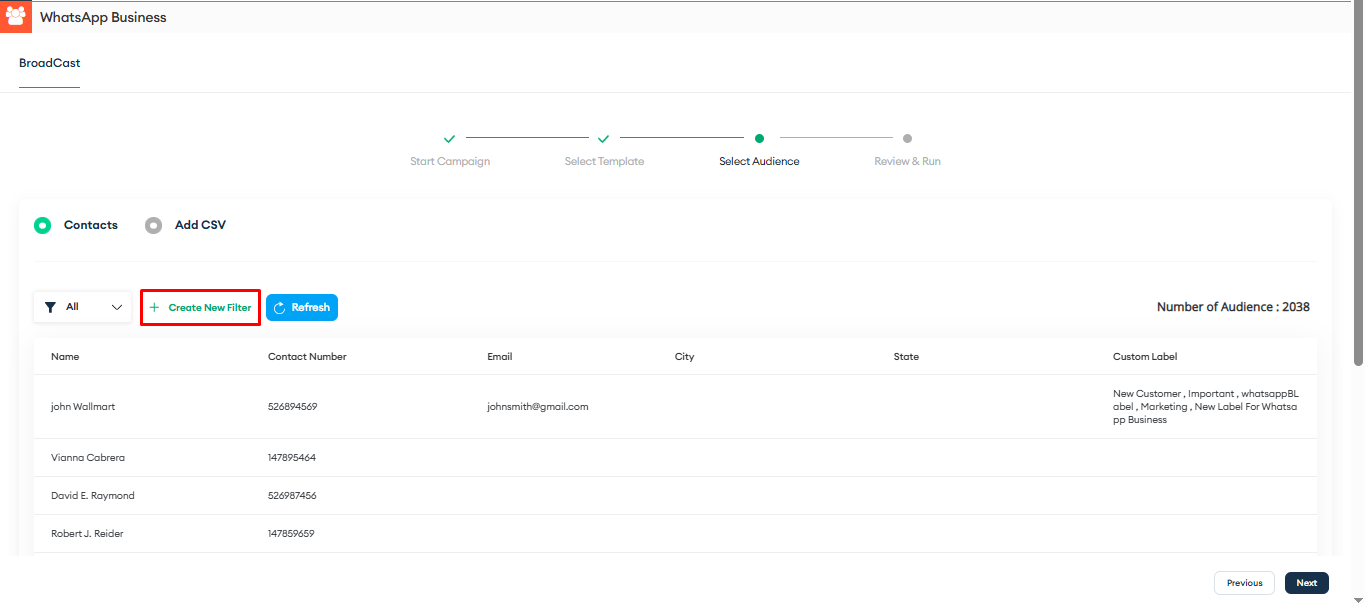Click the orange WhatsApp Business logo icon
Screen dimensions: 1365x604
point(16,17)
